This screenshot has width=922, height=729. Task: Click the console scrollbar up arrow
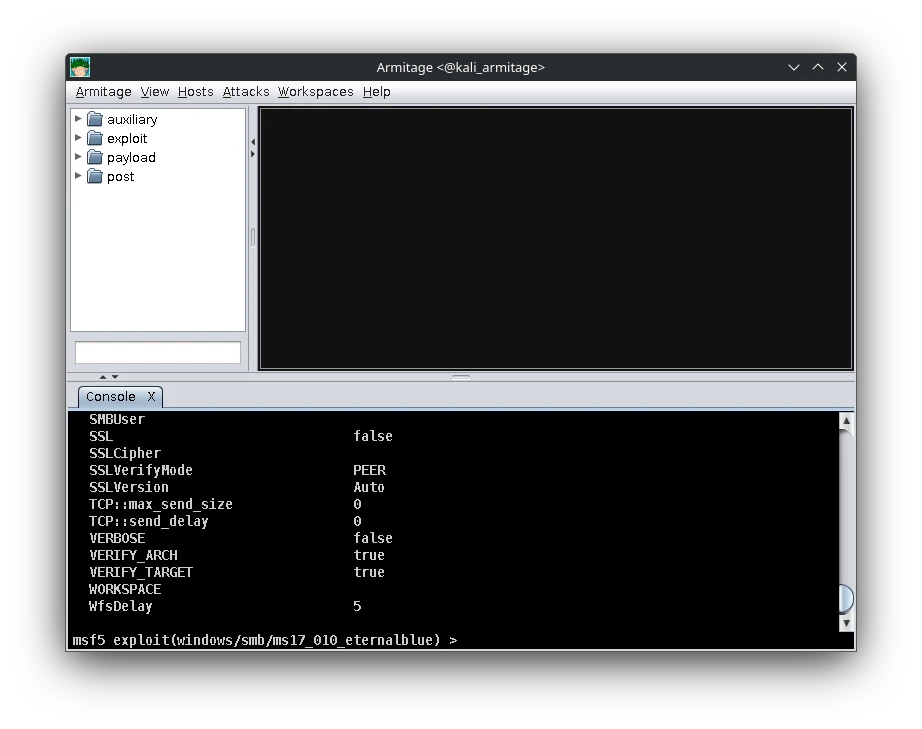point(846,420)
